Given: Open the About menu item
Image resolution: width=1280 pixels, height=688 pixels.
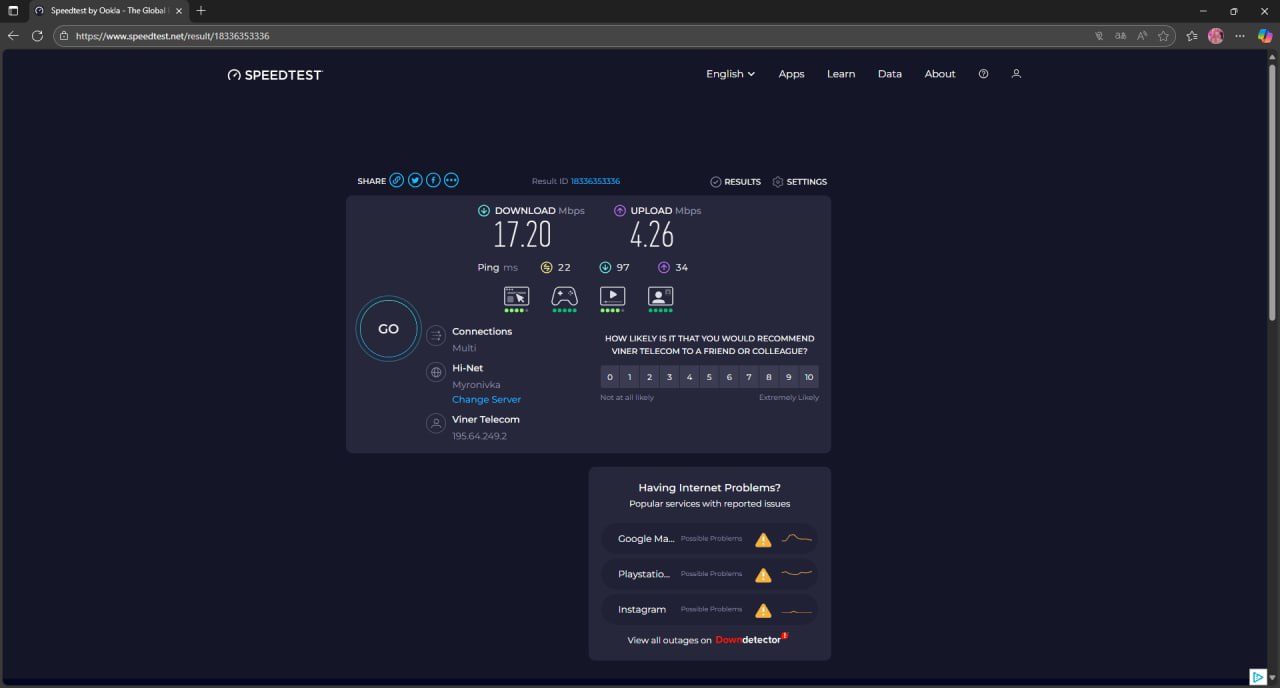Looking at the screenshot, I should click(x=939, y=74).
